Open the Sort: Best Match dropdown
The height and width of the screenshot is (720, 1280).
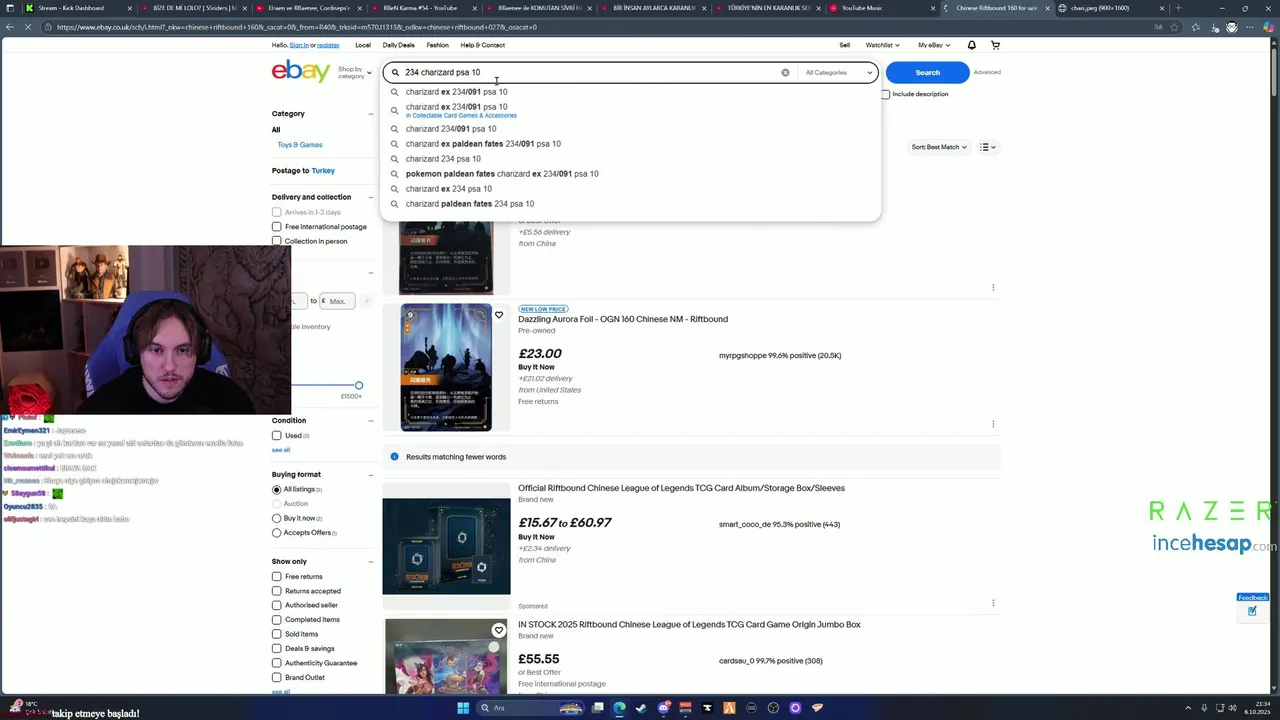pyautogui.click(x=939, y=147)
